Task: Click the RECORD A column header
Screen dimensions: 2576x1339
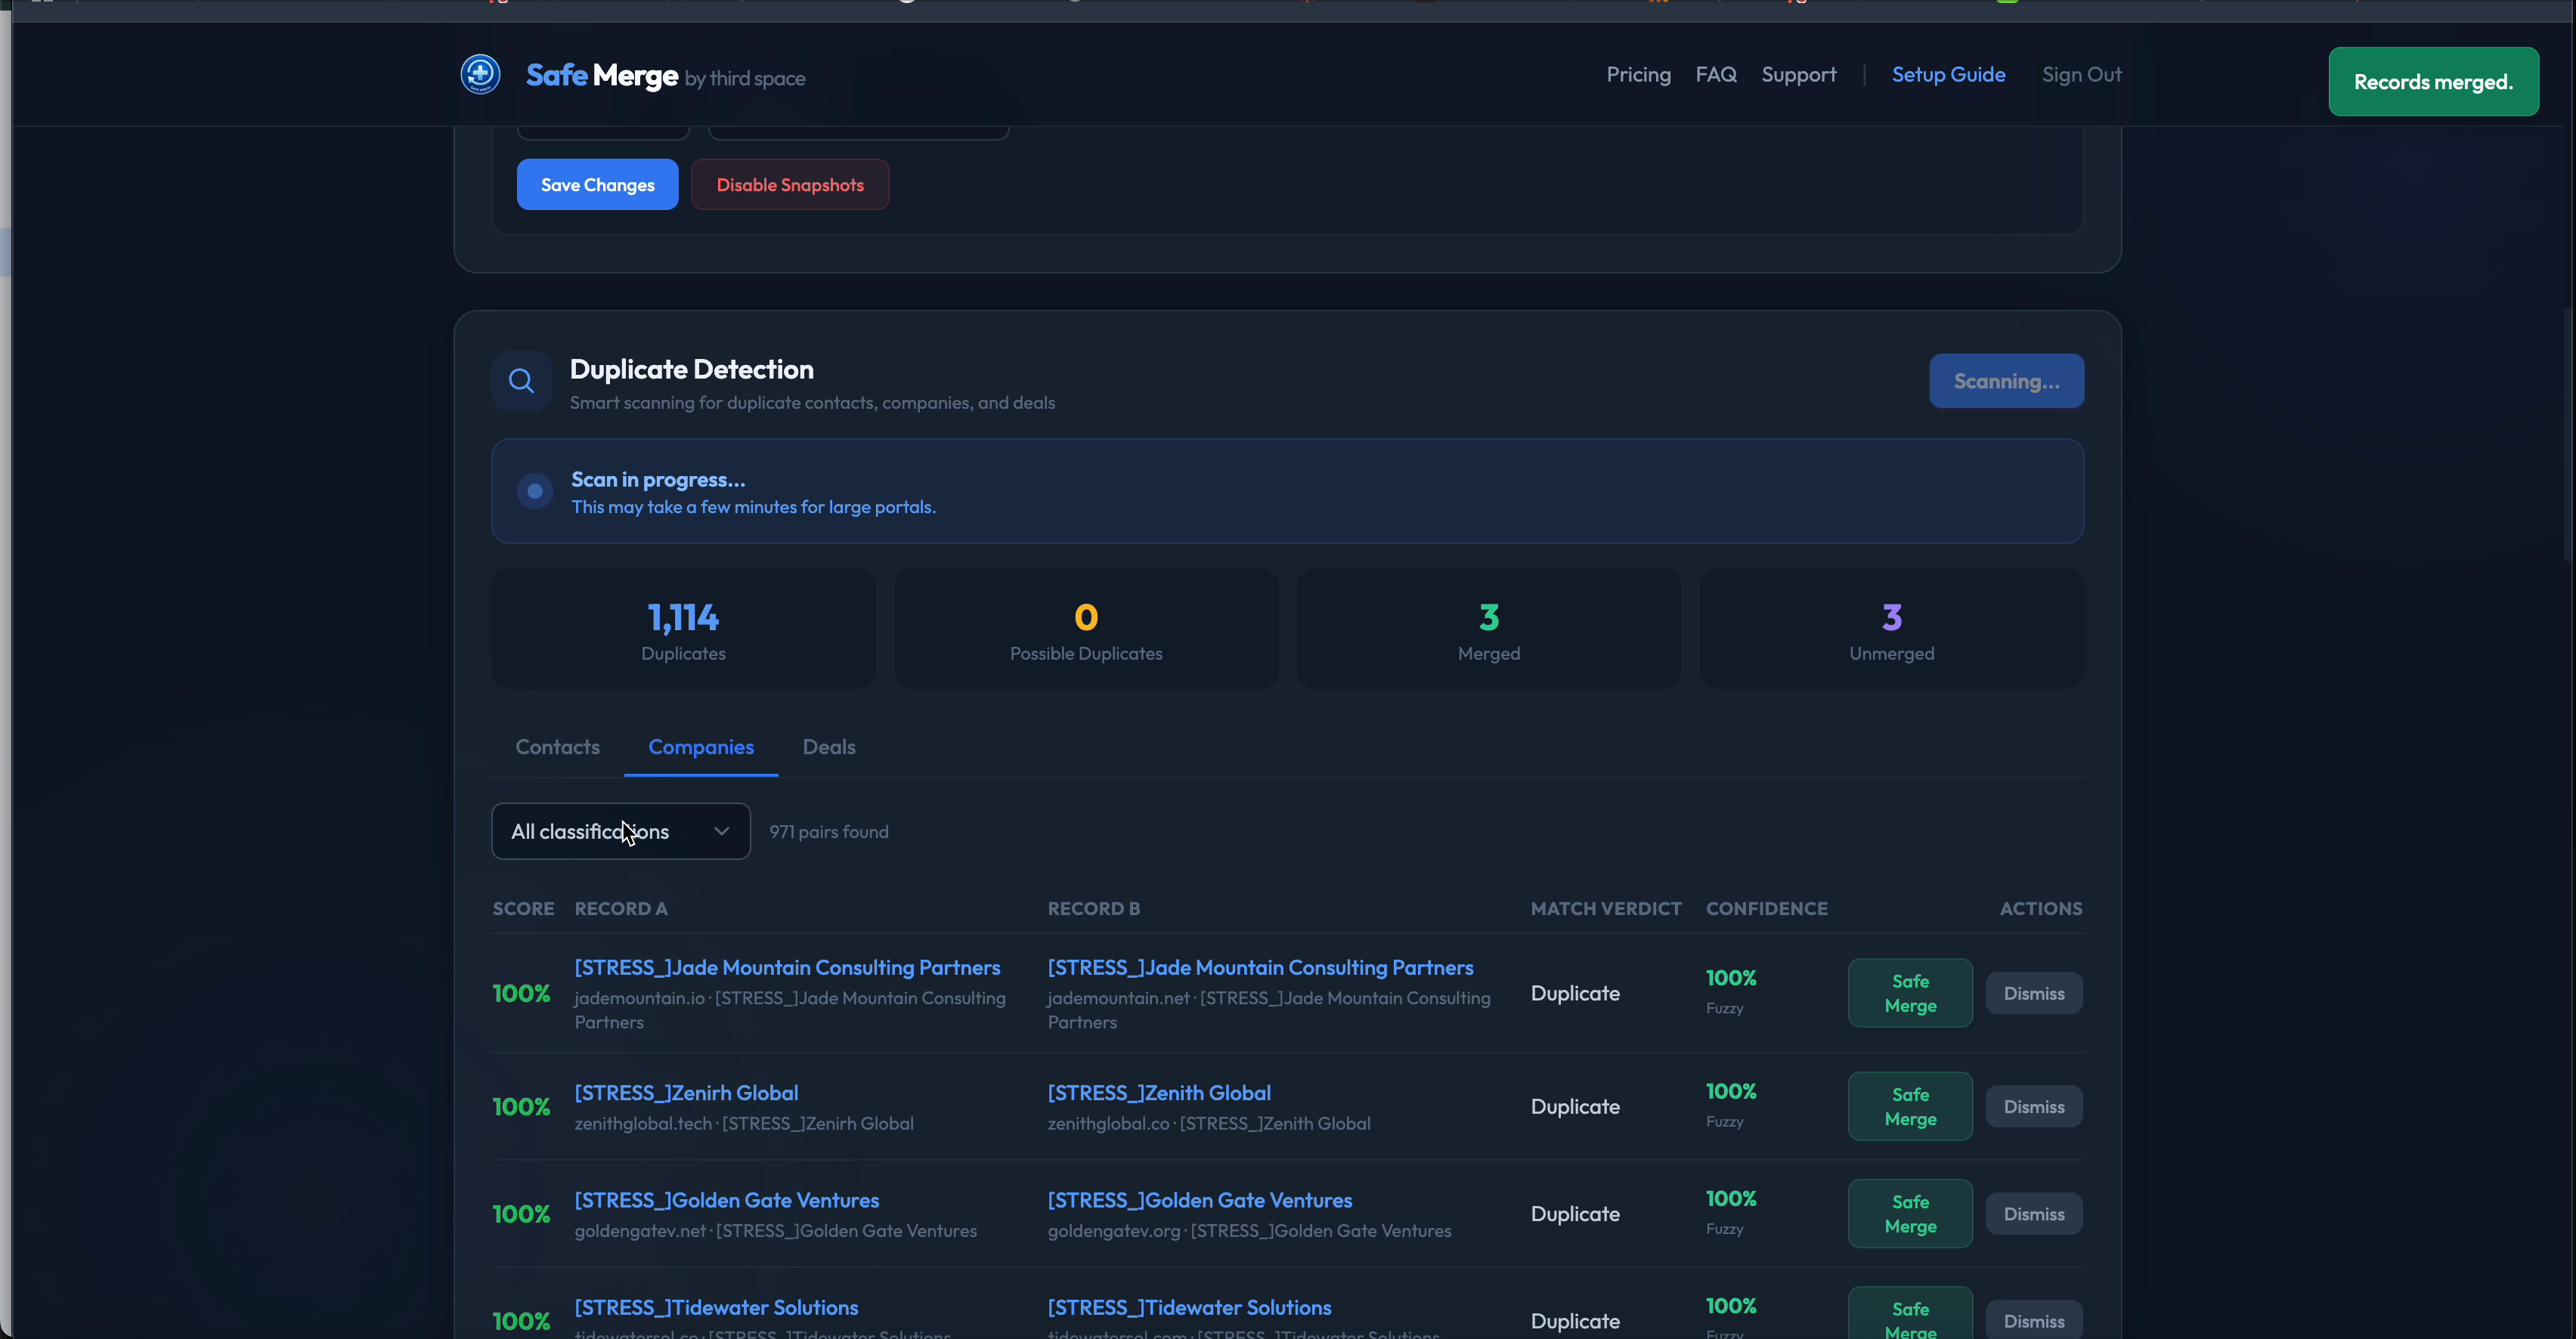Action: [x=621, y=908]
